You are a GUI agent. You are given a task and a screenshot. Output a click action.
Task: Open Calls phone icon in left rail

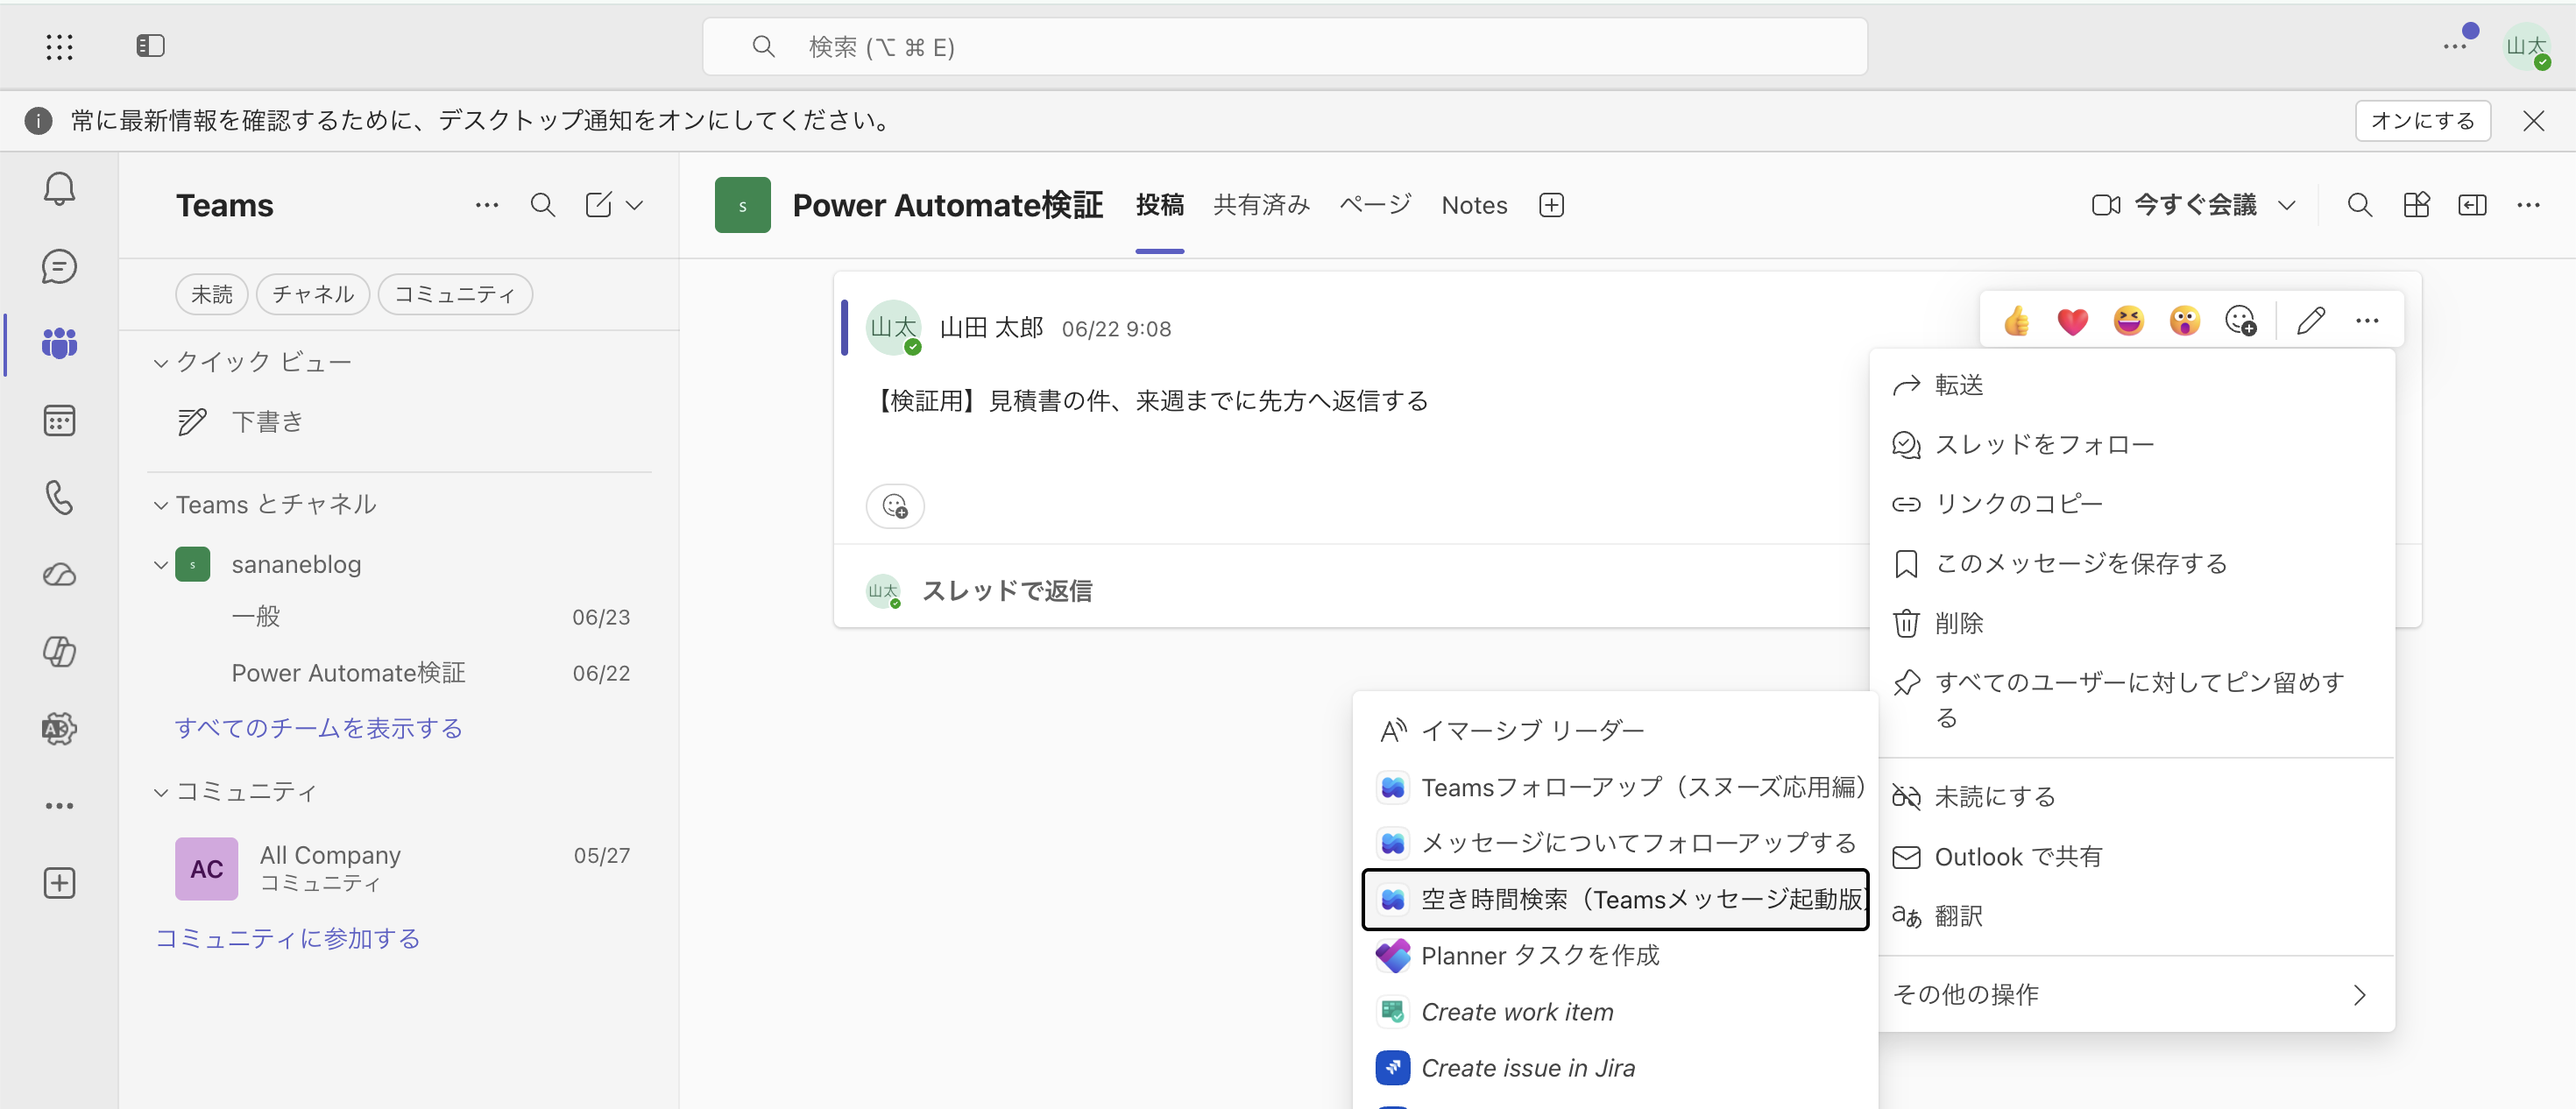click(x=59, y=497)
